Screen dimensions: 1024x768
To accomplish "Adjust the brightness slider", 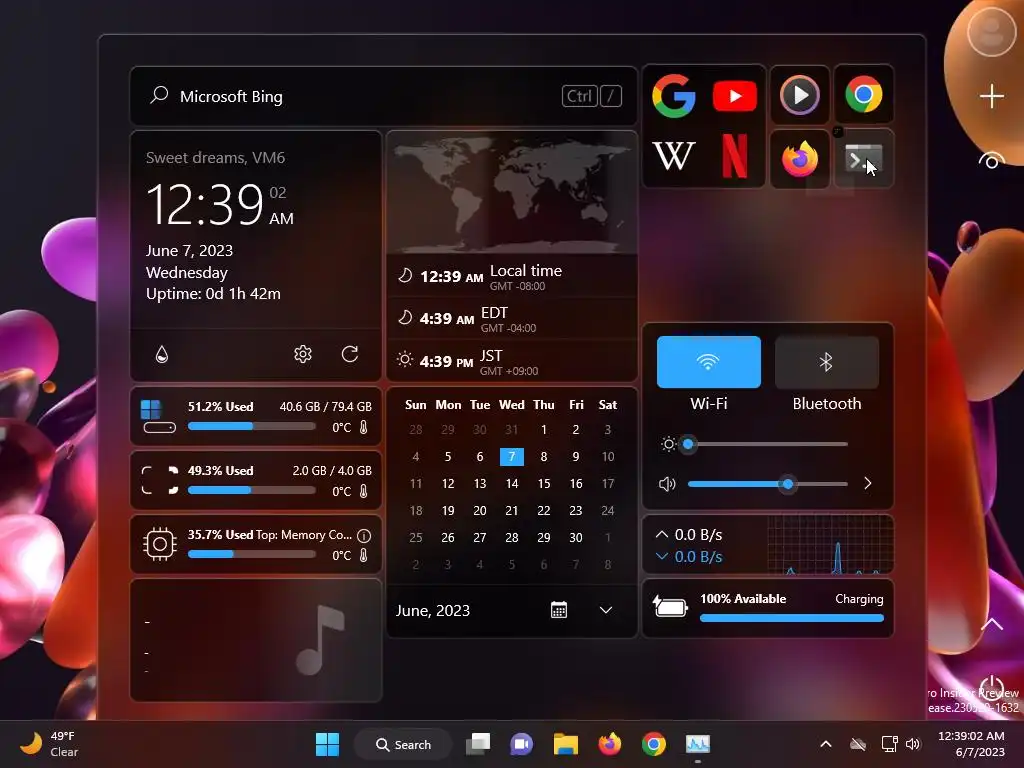I will click(767, 444).
